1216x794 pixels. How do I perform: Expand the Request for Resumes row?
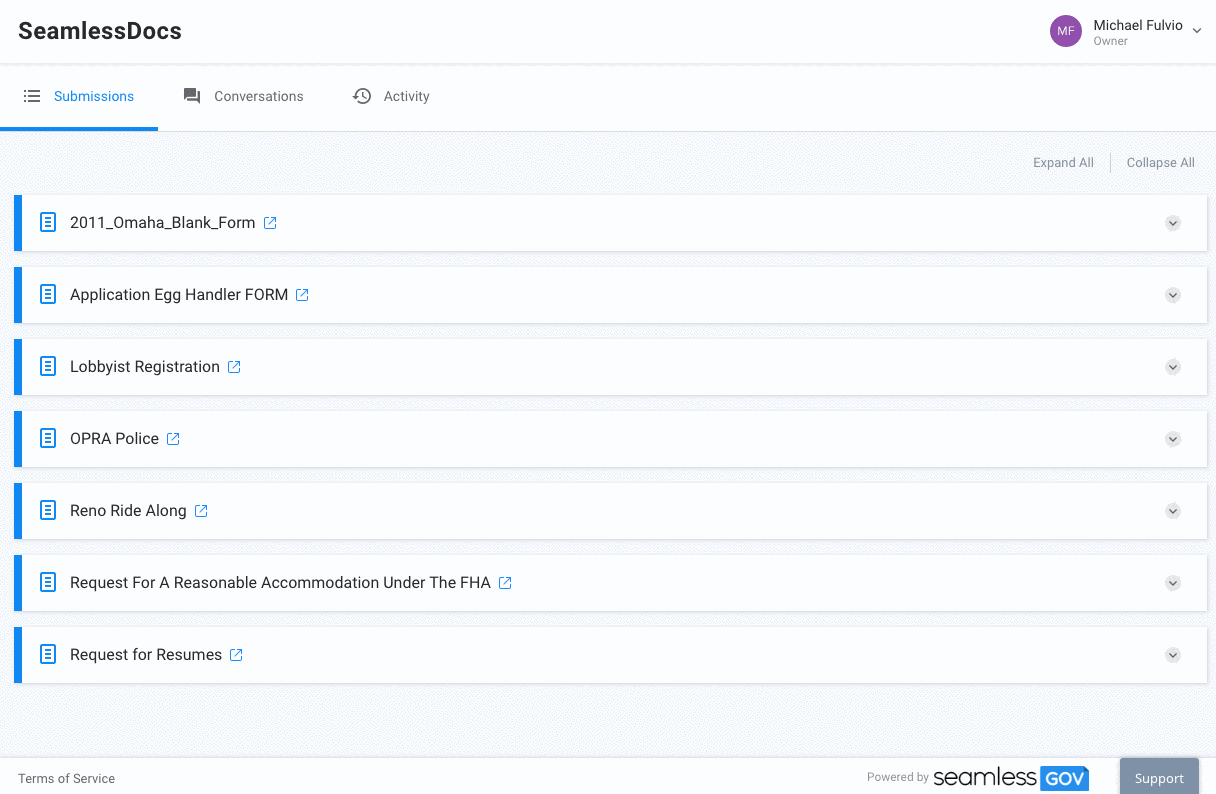1173,655
